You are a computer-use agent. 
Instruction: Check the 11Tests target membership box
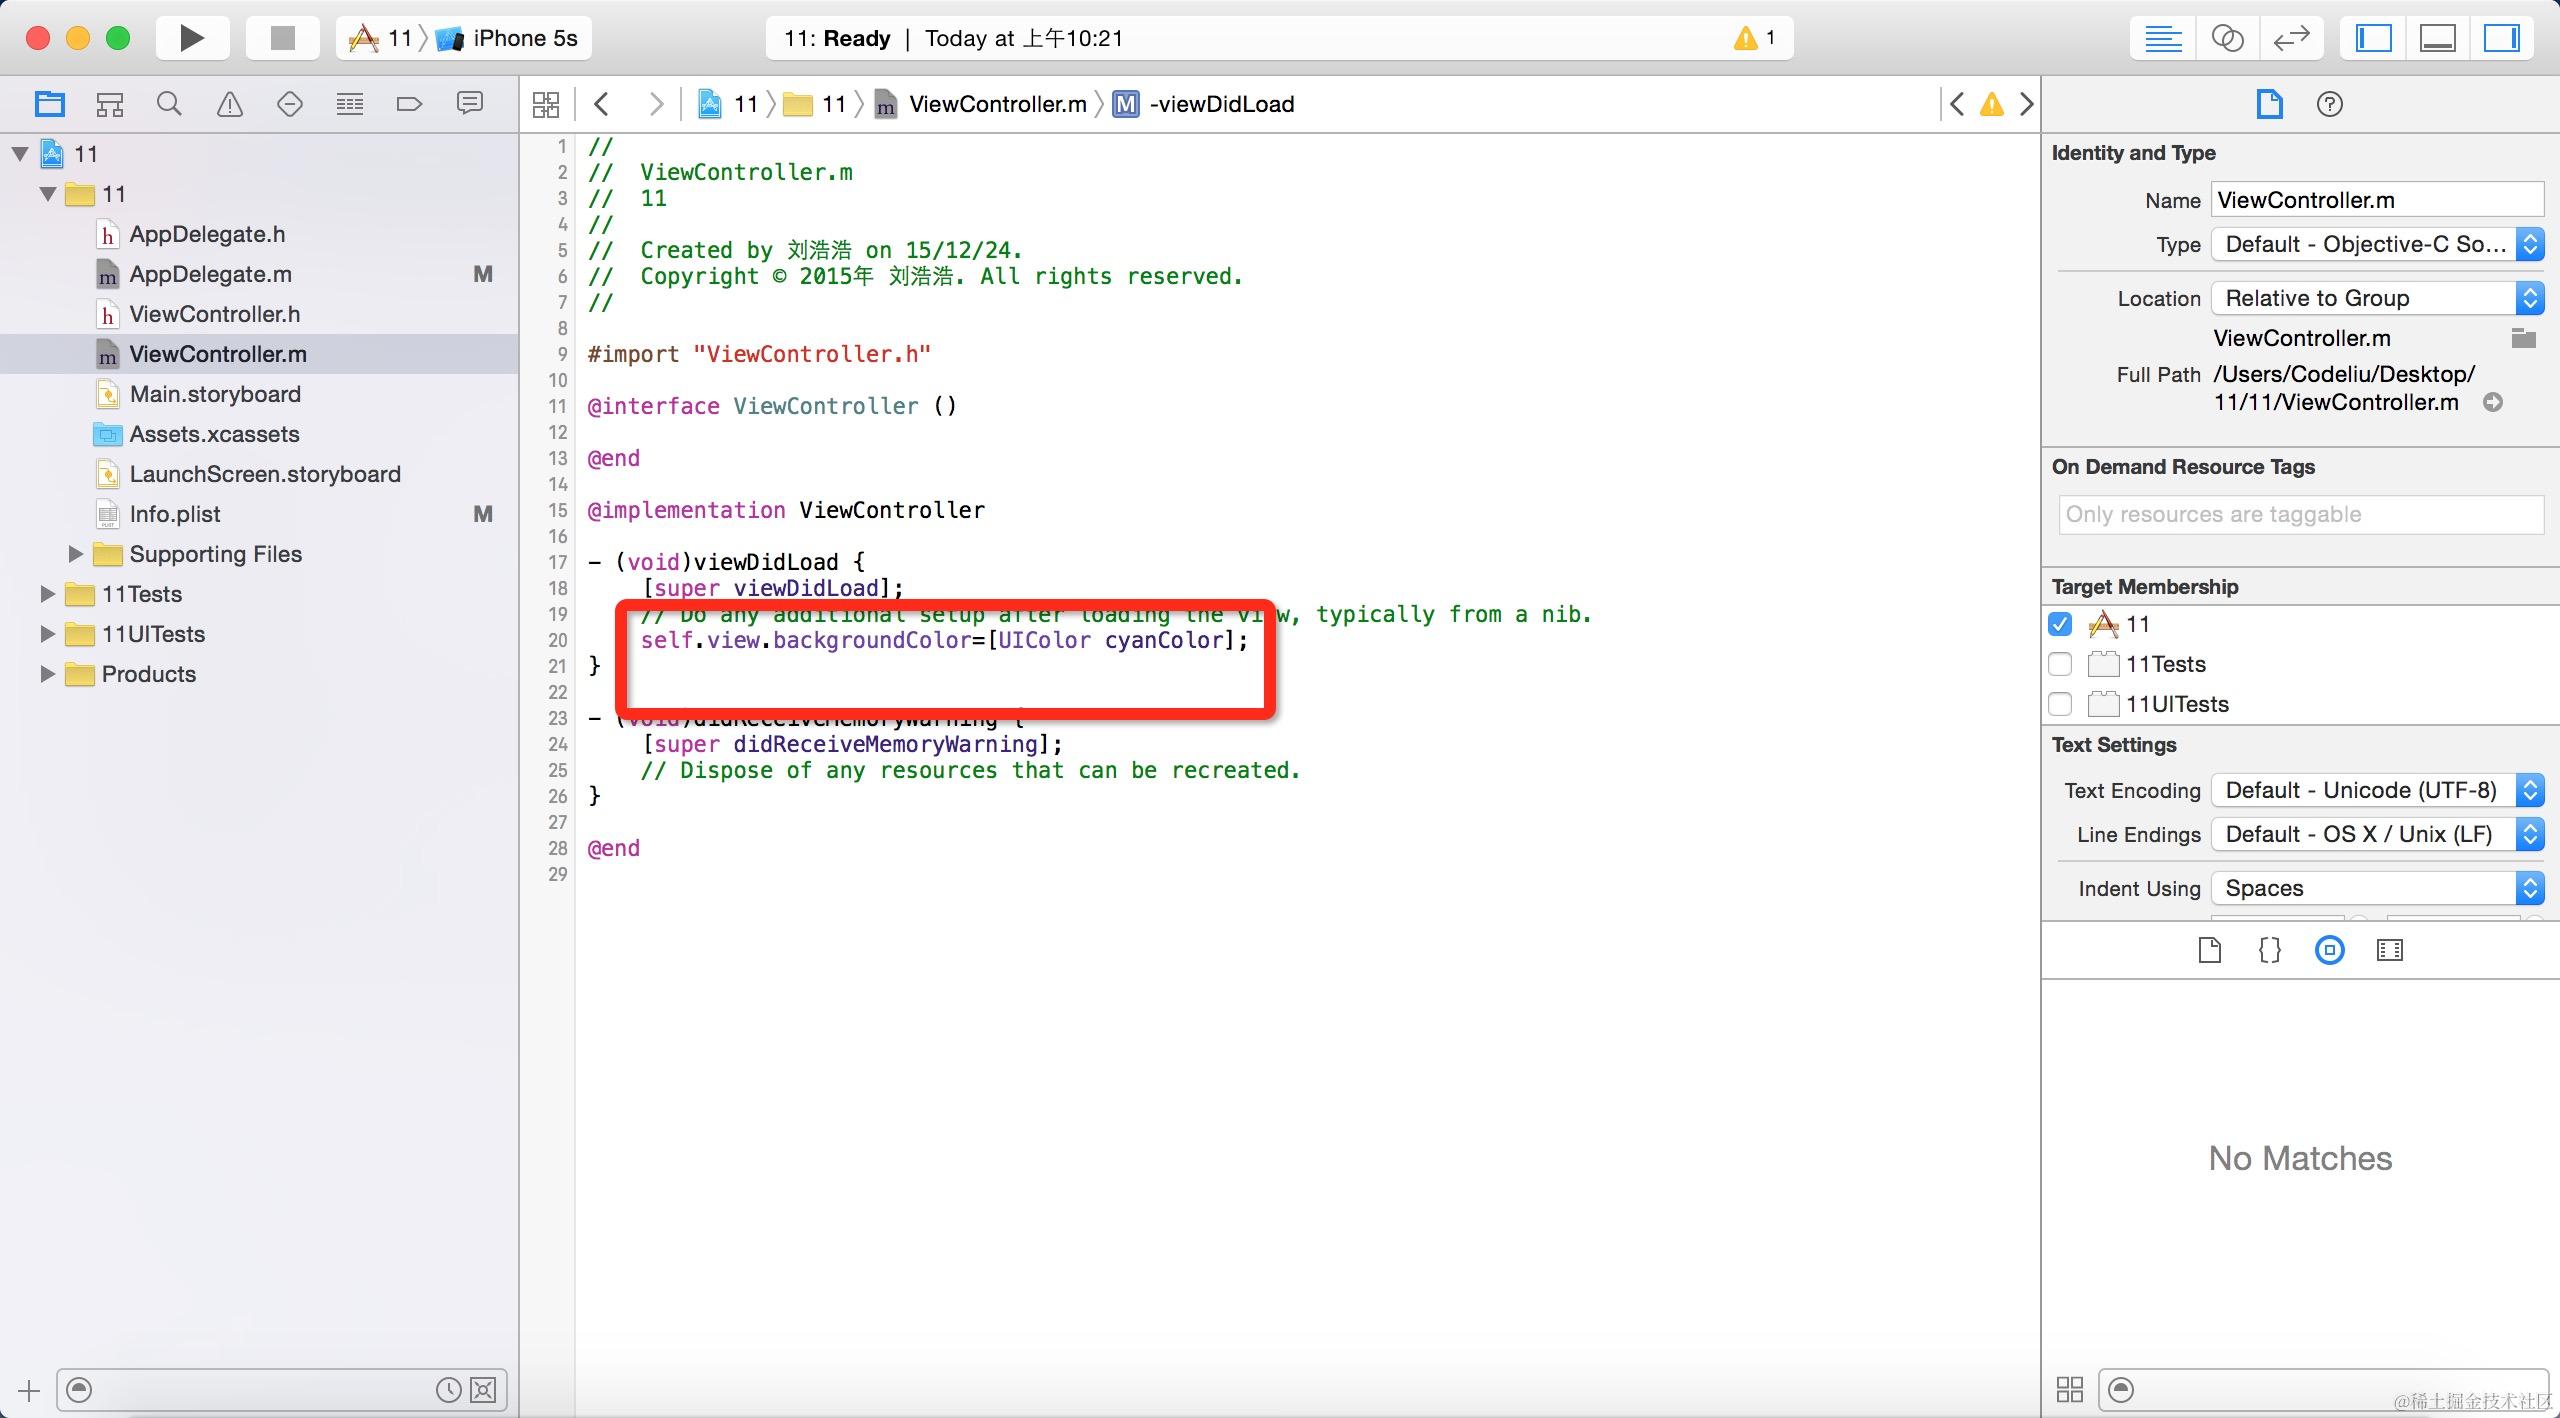pyautogui.click(x=2060, y=664)
